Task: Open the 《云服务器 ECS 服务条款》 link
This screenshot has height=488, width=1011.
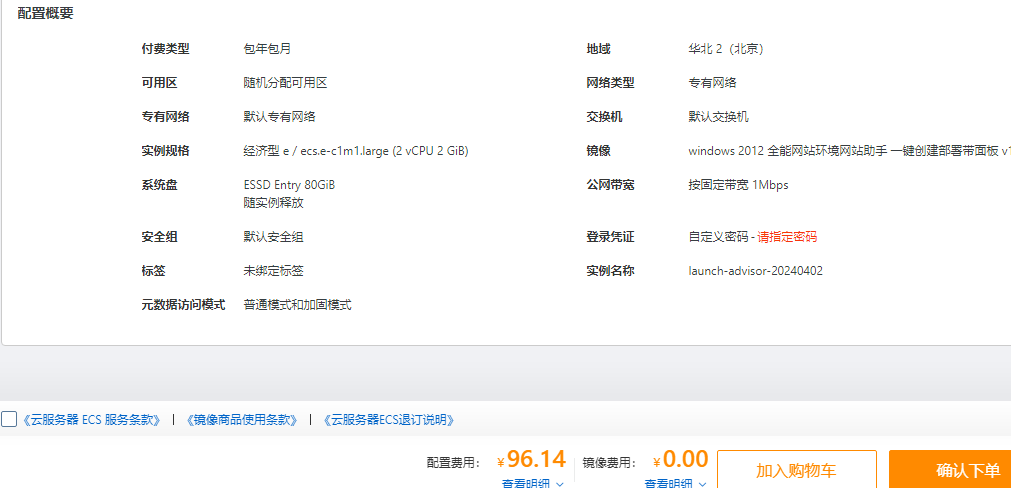Action: click(x=91, y=420)
